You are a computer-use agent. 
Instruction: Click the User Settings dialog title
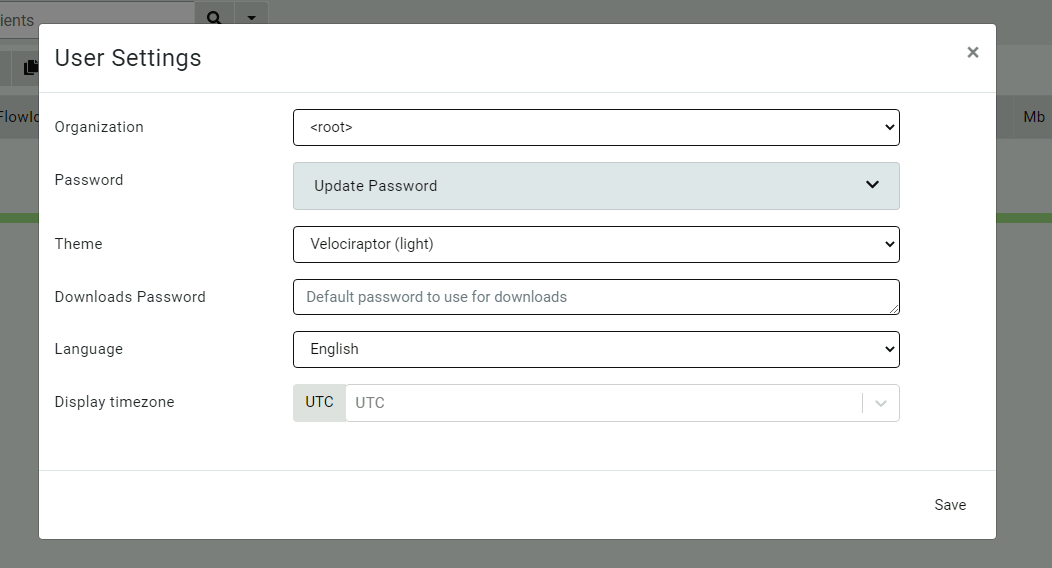[x=128, y=58]
